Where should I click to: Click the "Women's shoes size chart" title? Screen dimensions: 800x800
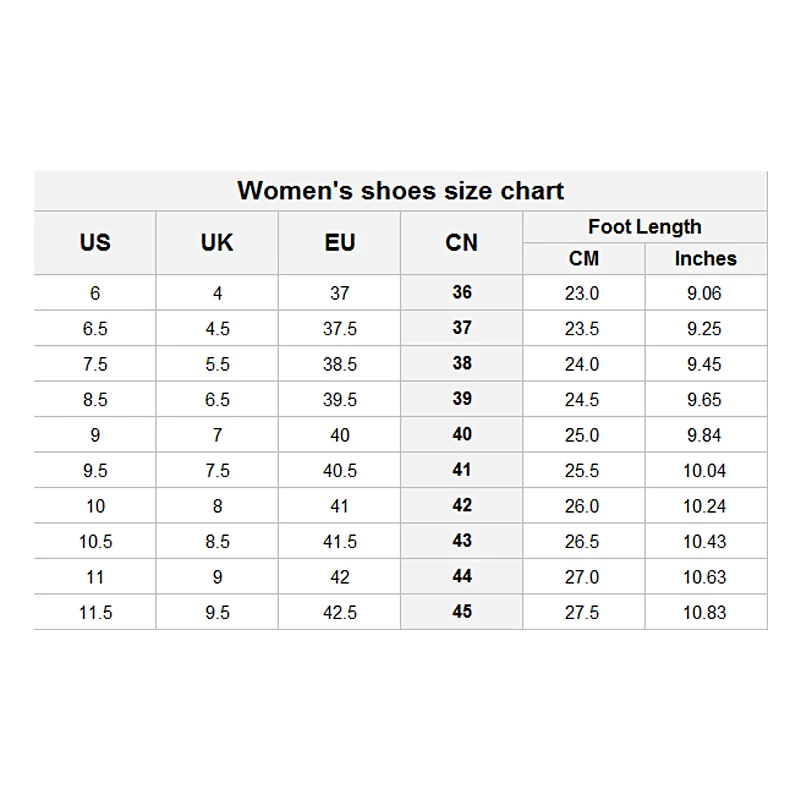tap(400, 191)
